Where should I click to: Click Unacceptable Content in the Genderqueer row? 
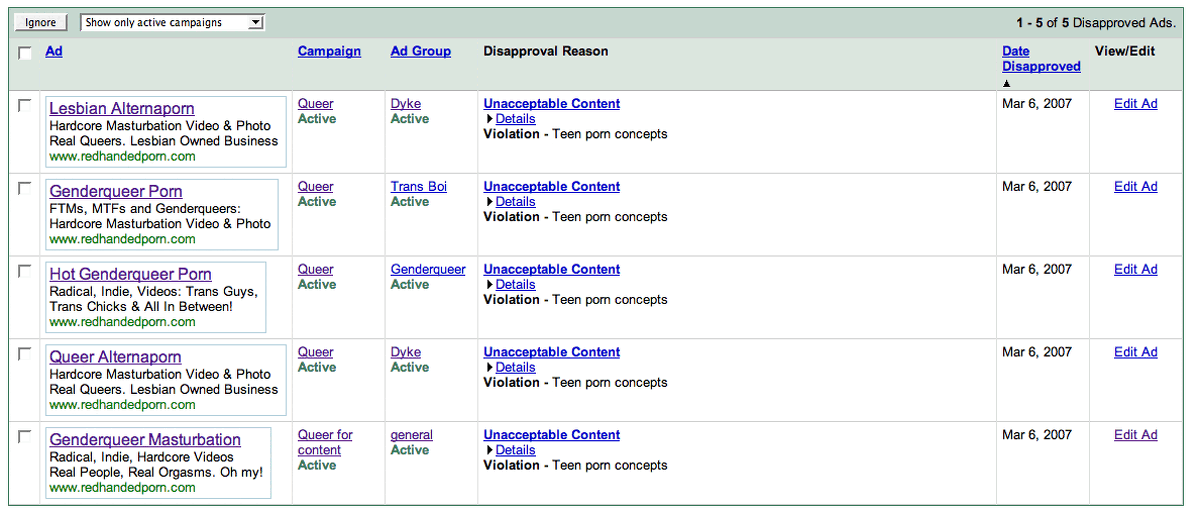[551, 270]
